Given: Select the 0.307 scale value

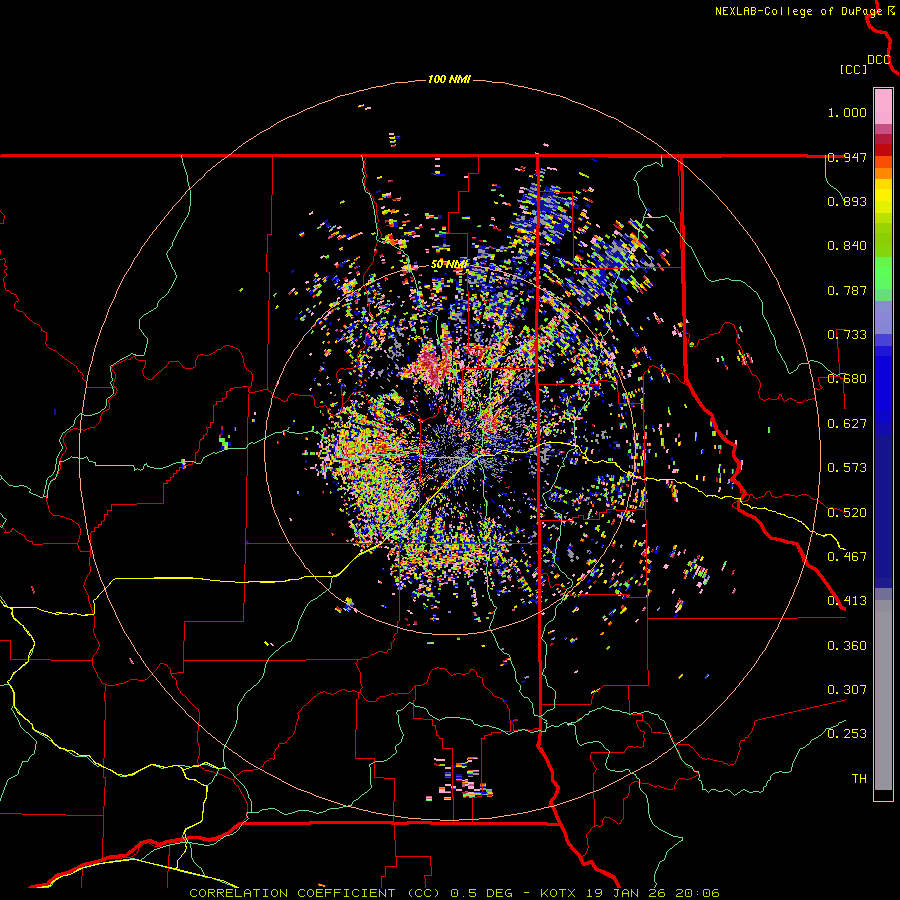Looking at the screenshot, I should pyautogui.click(x=847, y=690).
